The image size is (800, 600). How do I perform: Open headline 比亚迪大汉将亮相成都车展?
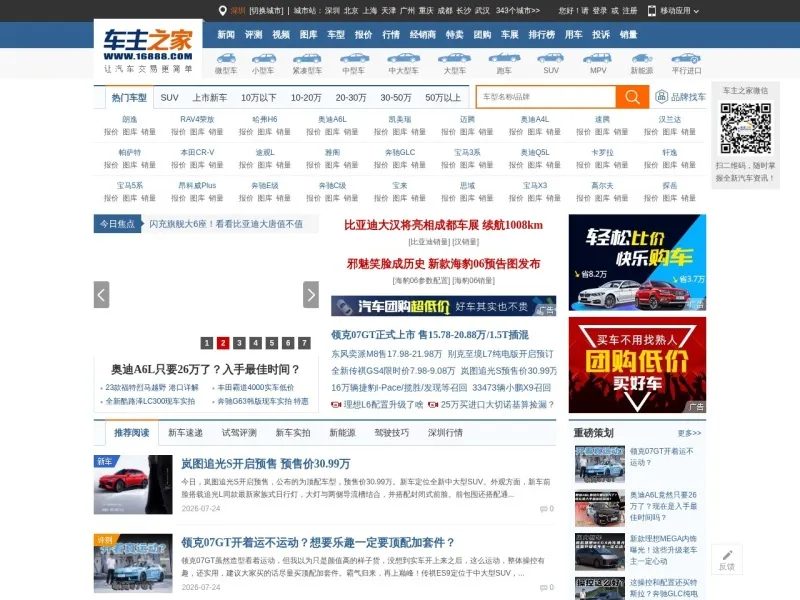click(443, 225)
